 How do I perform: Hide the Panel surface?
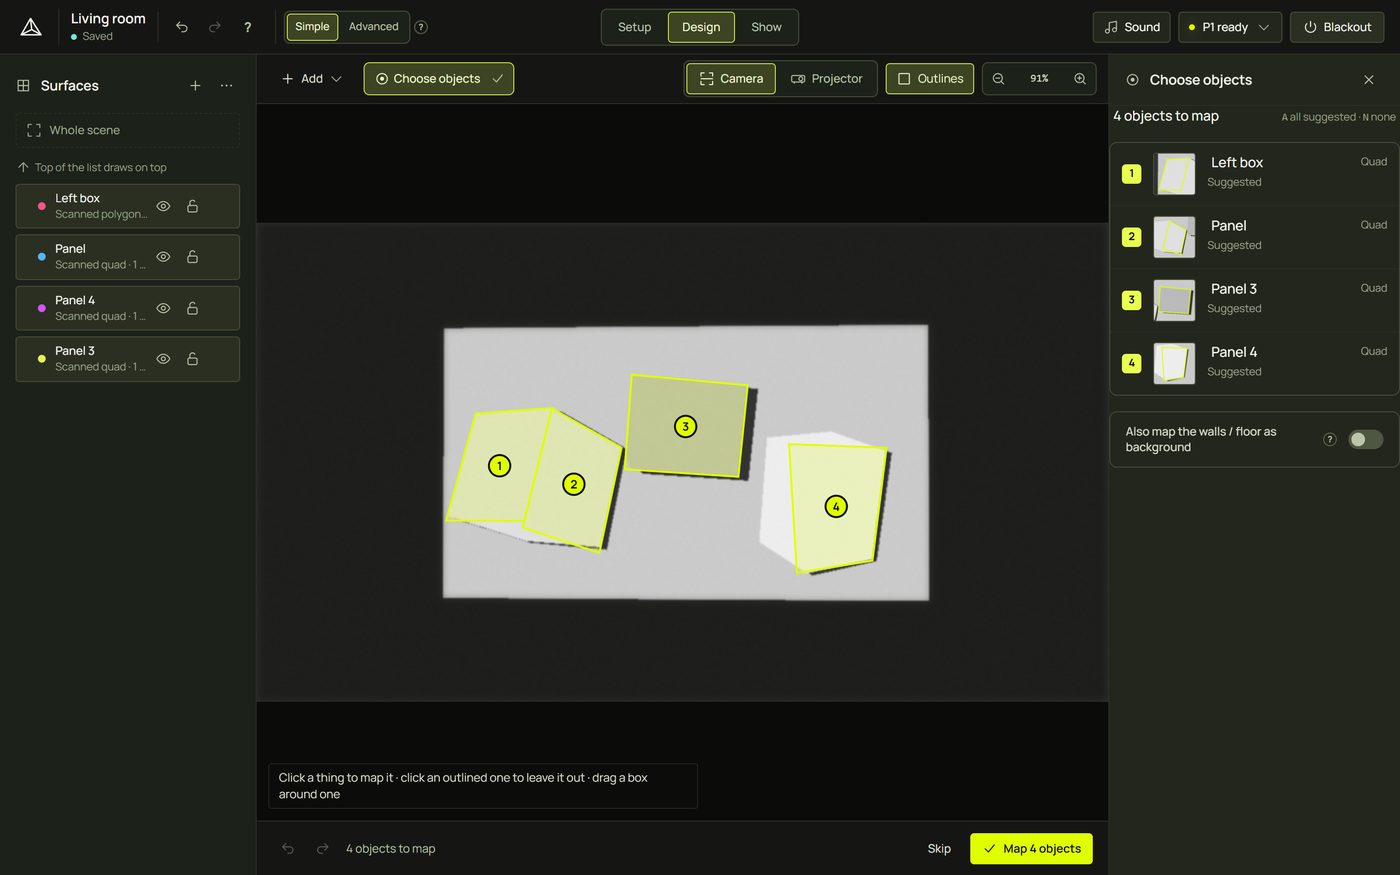163,257
